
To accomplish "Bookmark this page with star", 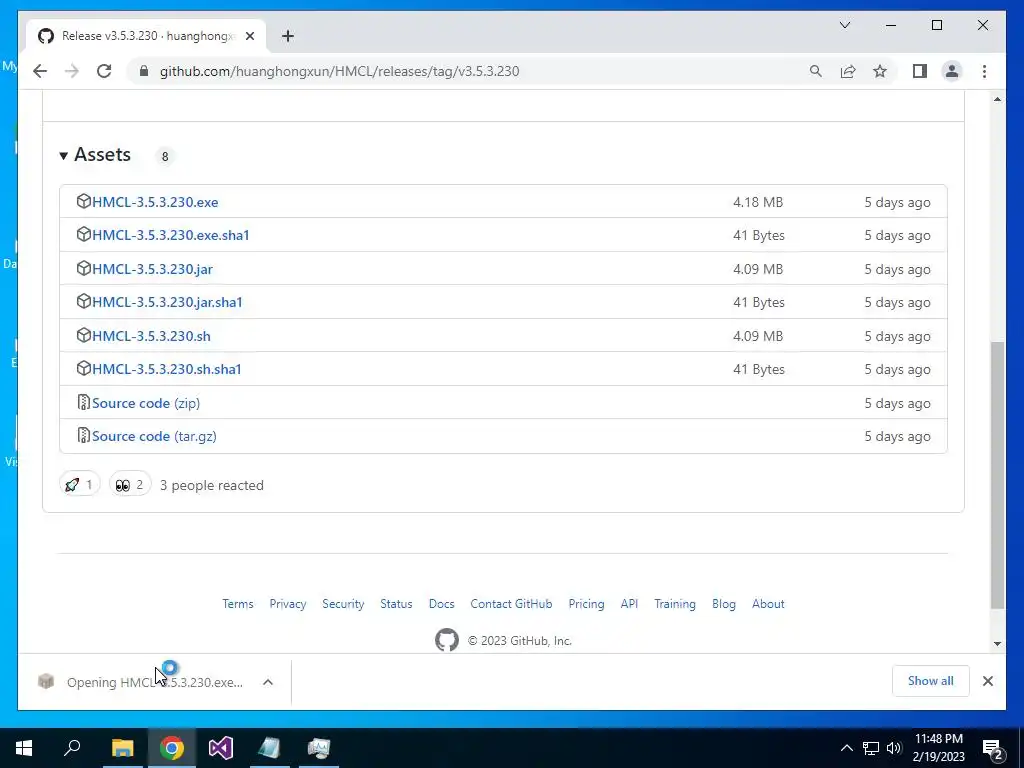I will 880,71.
